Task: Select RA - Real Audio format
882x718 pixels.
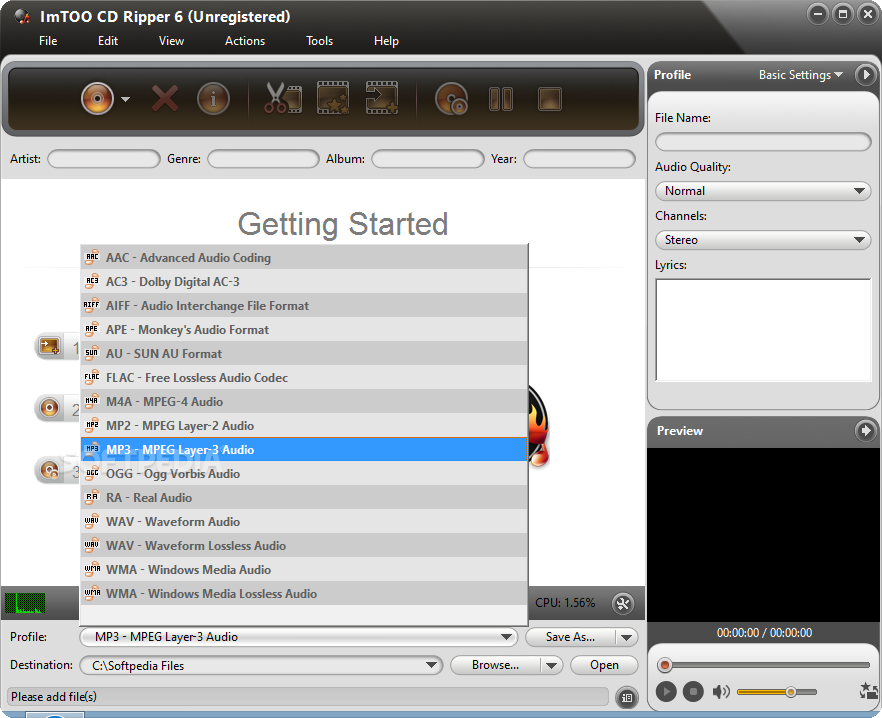Action: coord(304,497)
